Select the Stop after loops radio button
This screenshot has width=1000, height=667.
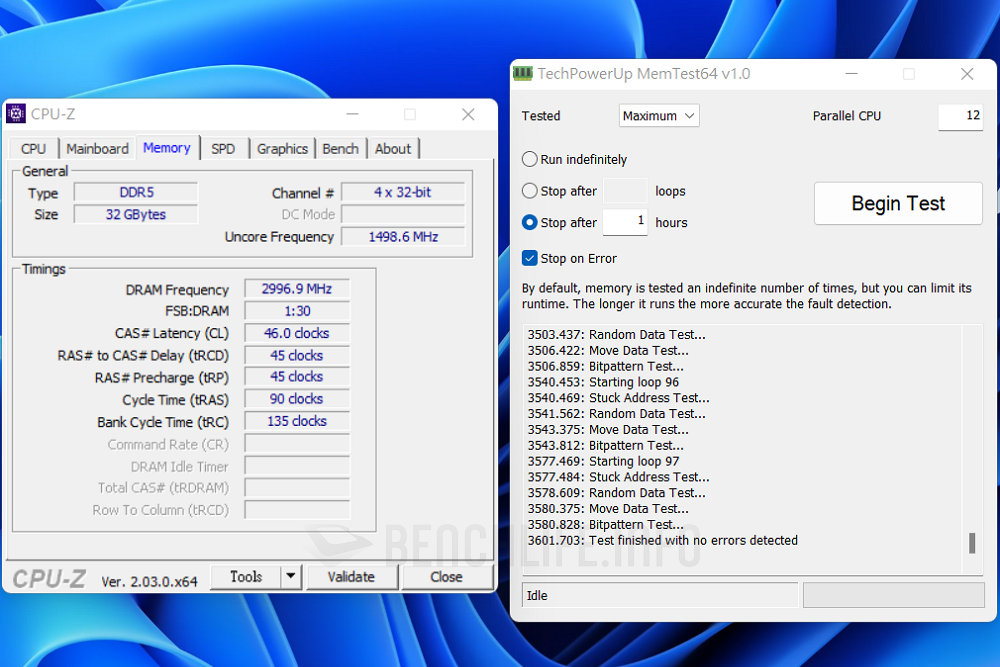530,191
